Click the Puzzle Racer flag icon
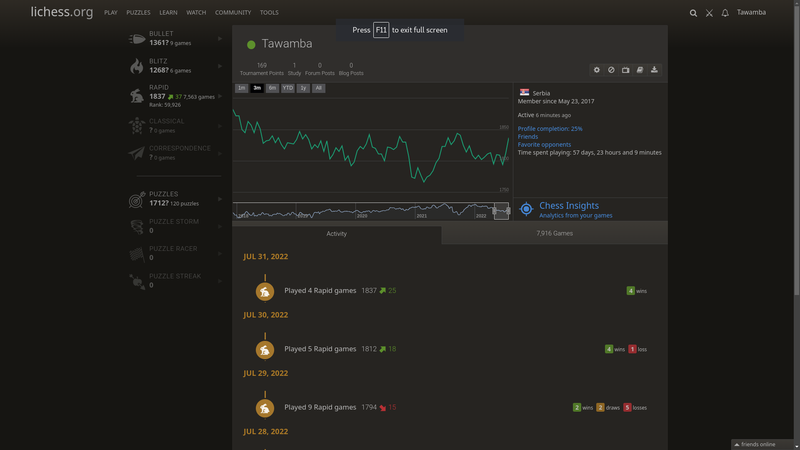The width and height of the screenshot is (800, 450). coord(137,254)
